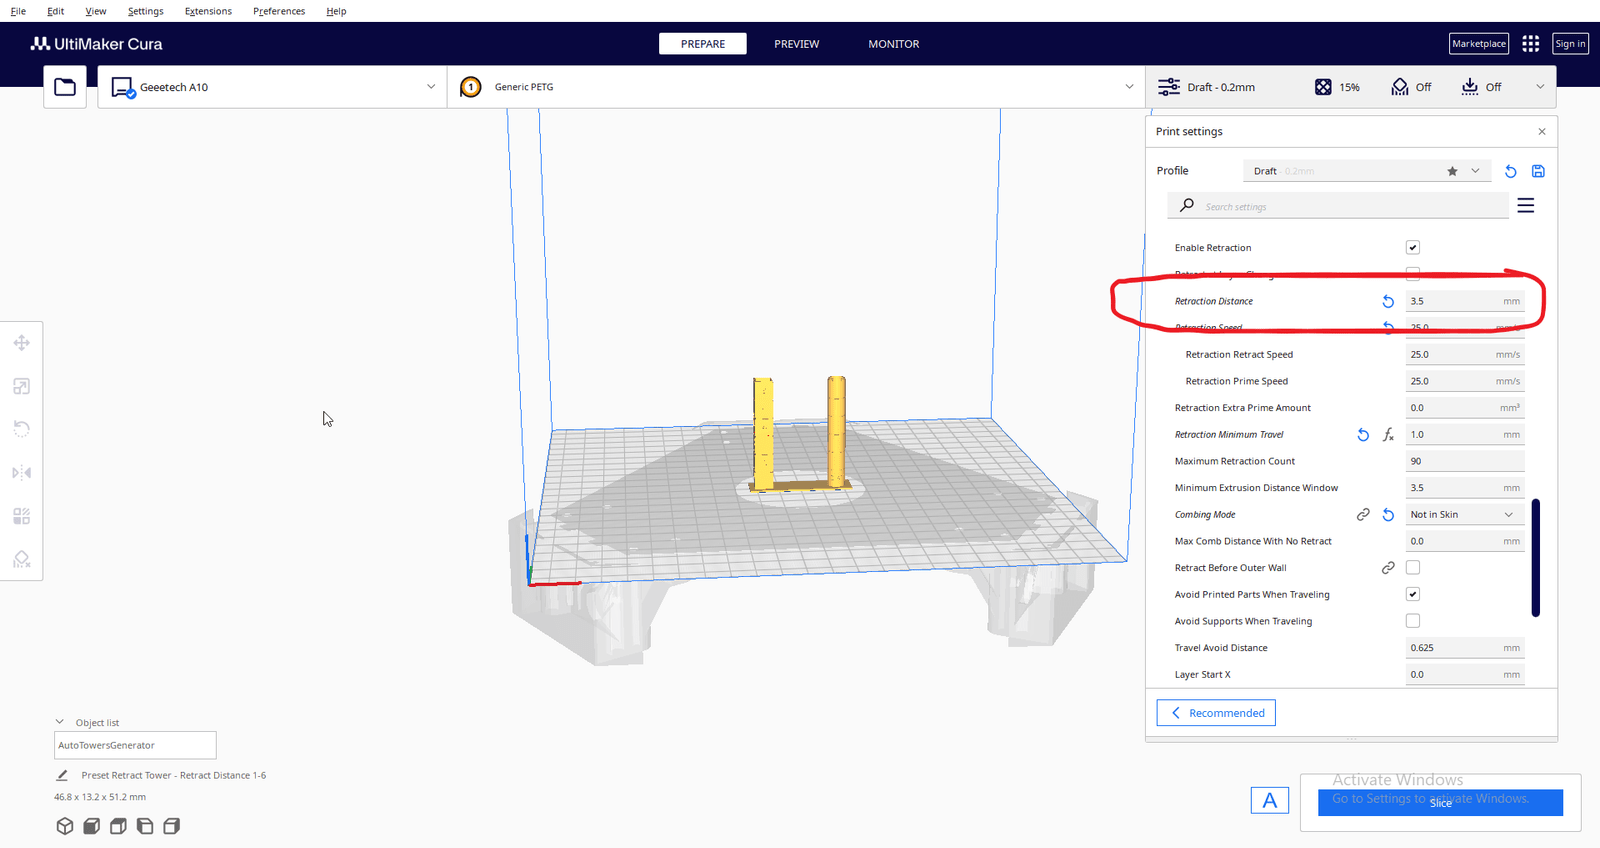Save changes to profile icon
1600x848 pixels.
click(x=1538, y=171)
